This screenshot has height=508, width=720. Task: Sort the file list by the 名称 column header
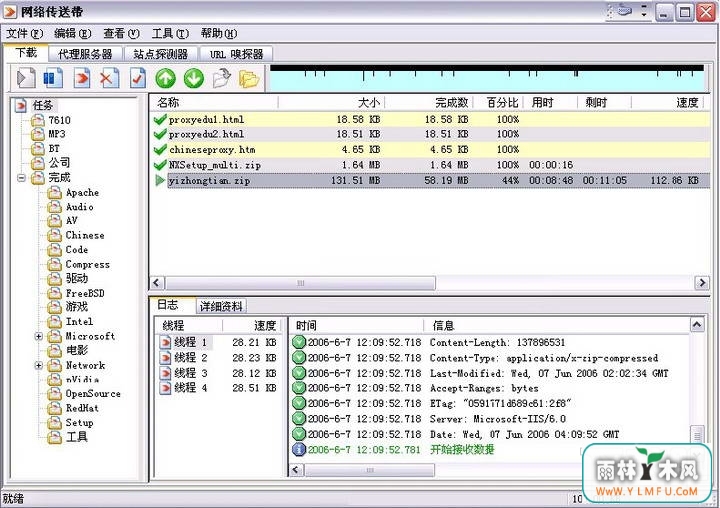tap(214, 102)
